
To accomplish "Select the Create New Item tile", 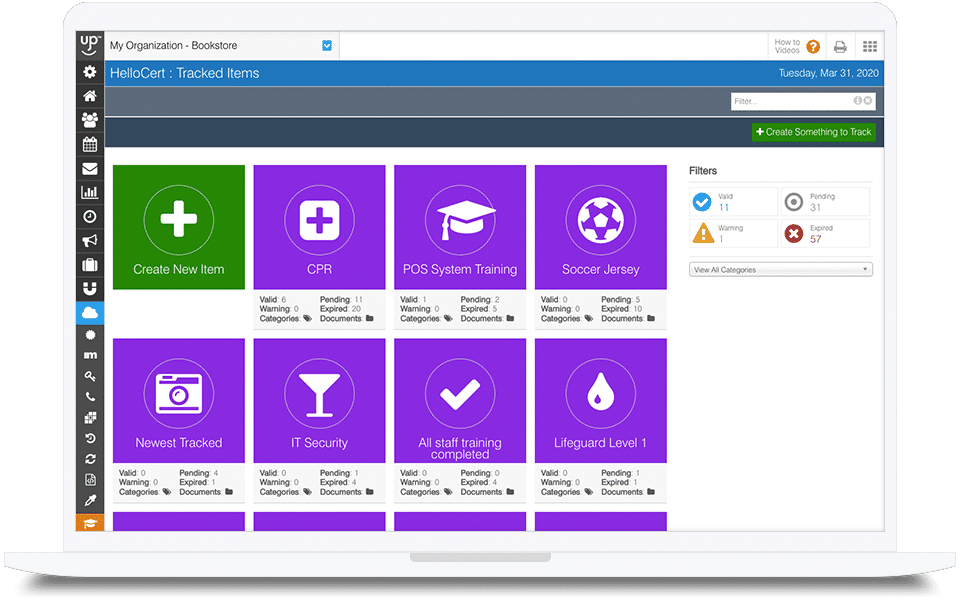I will coord(179,227).
